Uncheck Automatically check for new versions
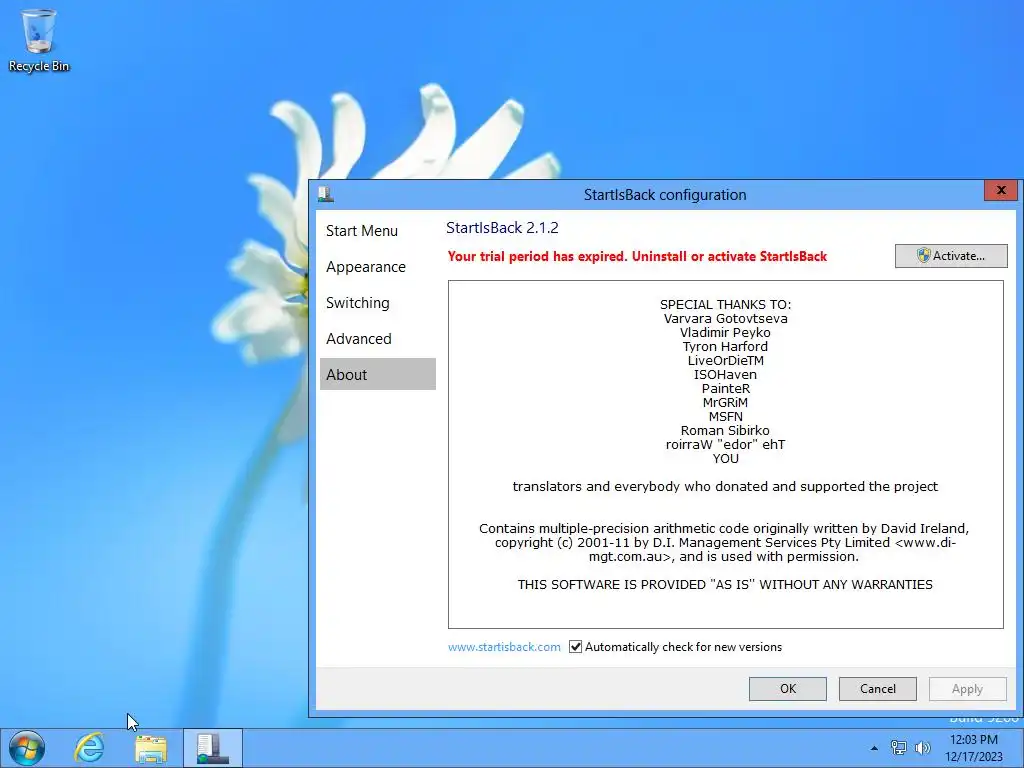Viewport: 1024px width, 768px height. [x=575, y=647]
